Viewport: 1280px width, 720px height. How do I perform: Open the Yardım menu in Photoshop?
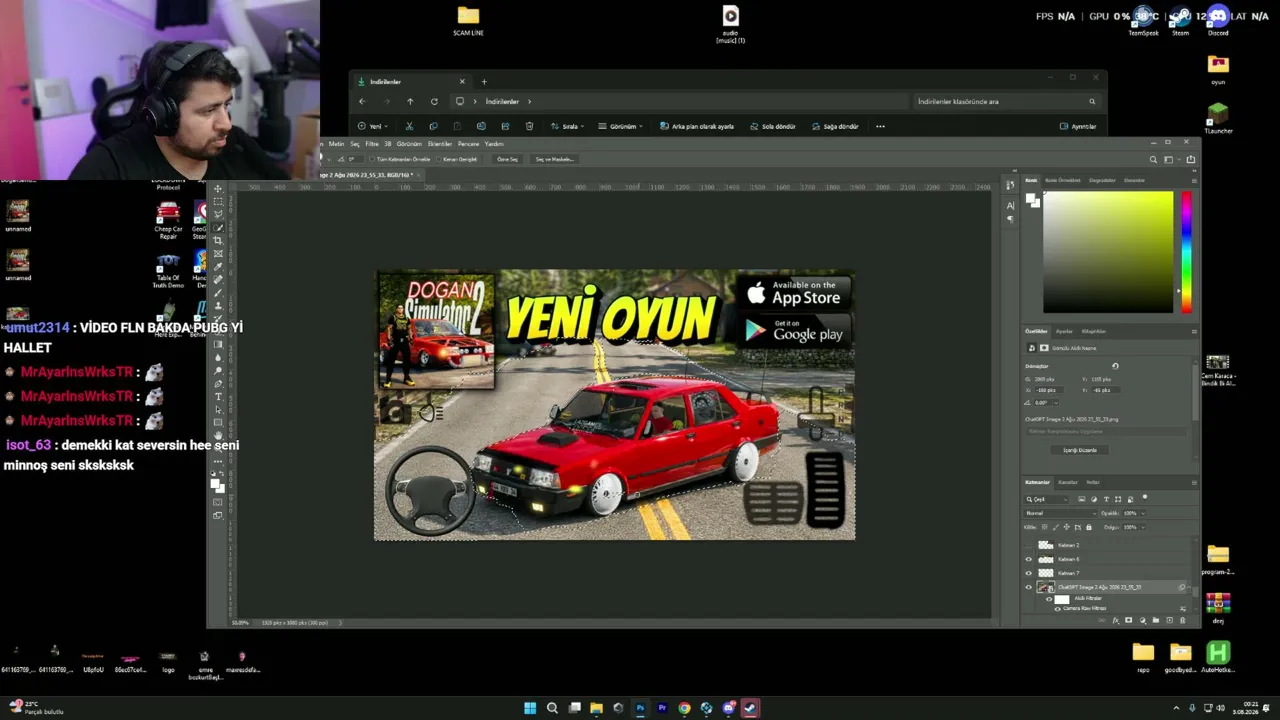[x=494, y=144]
